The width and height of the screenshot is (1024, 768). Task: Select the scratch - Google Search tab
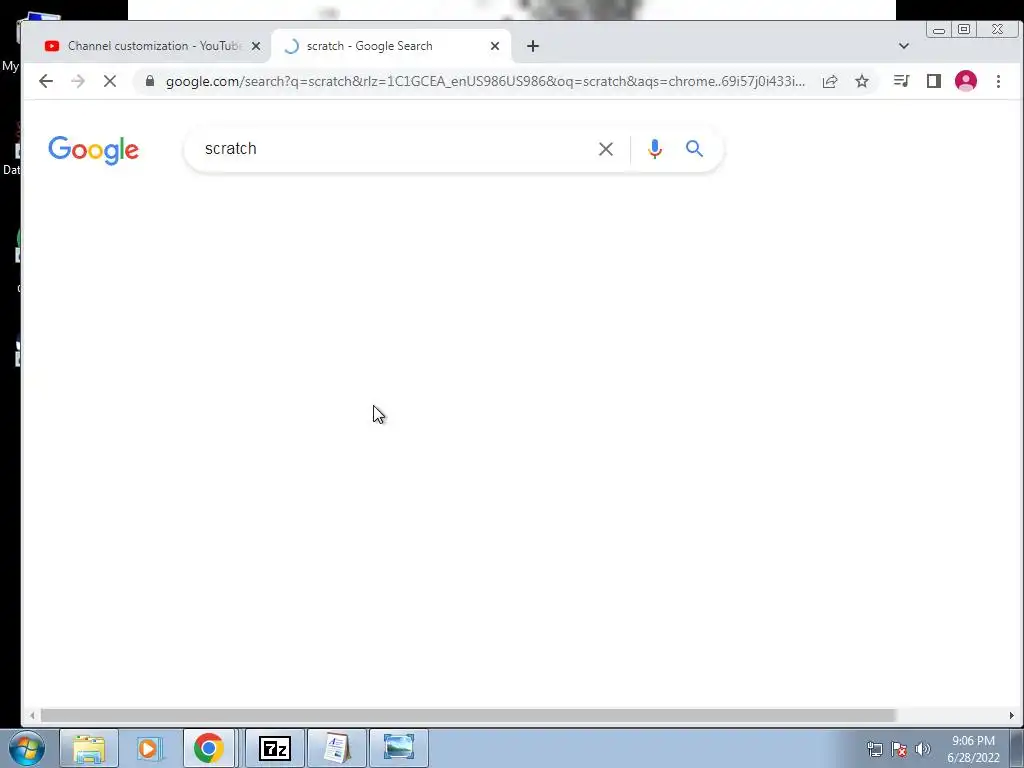pyautogui.click(x=390, y=46)
